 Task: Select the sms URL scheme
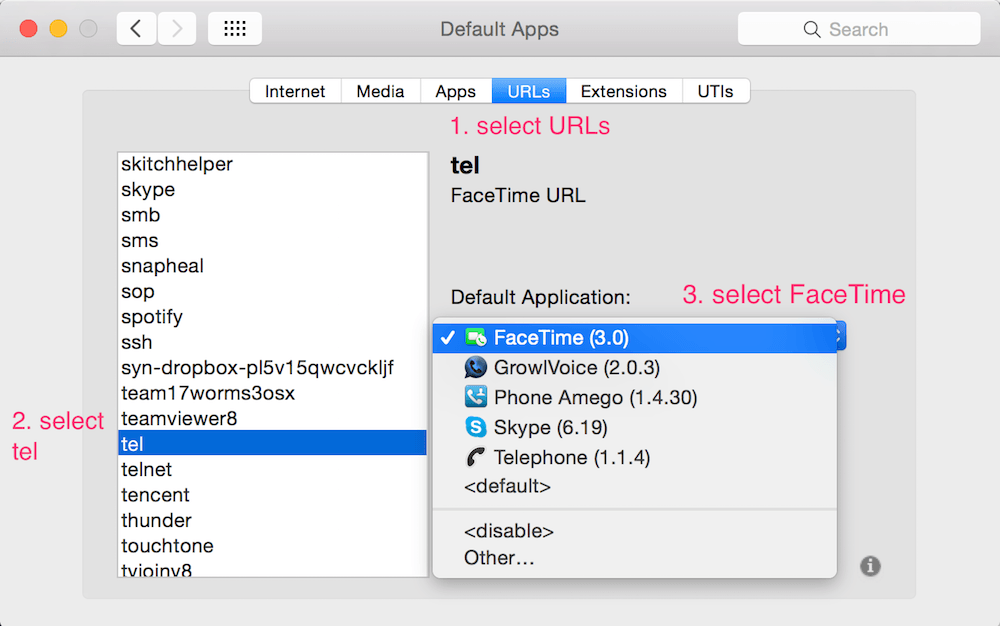point(273,241)
